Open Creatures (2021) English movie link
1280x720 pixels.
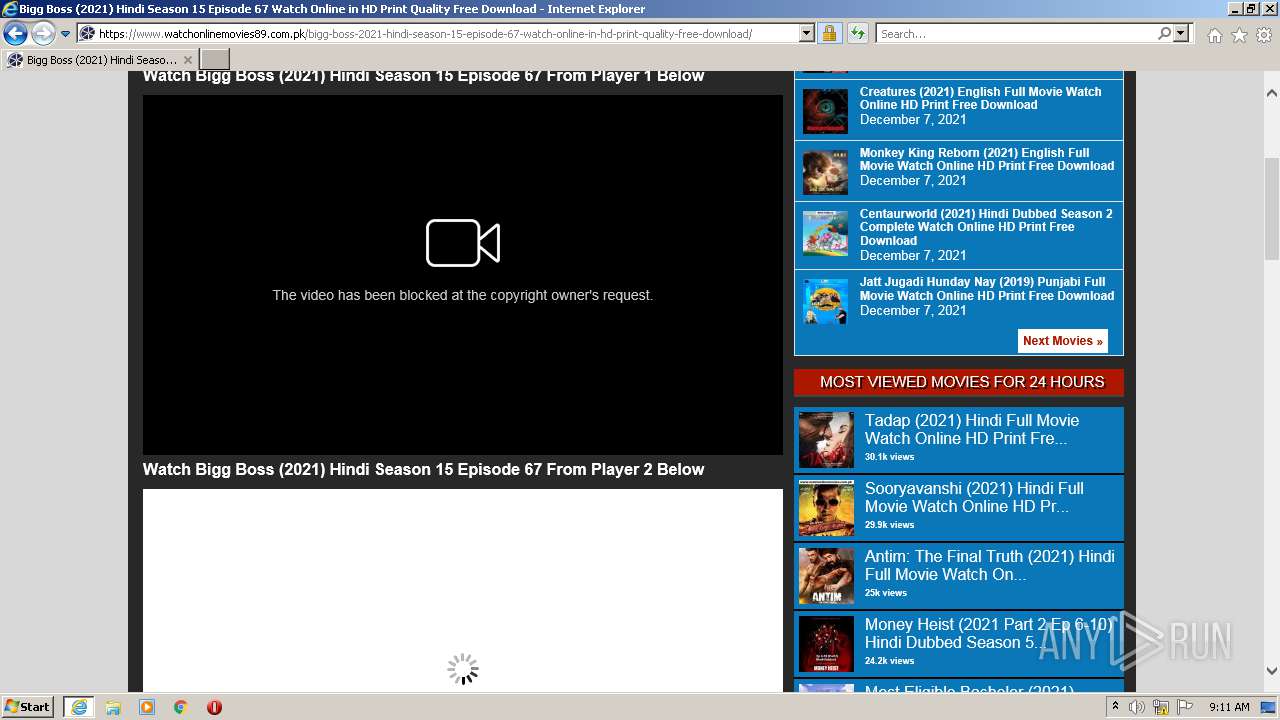[980, 98]
